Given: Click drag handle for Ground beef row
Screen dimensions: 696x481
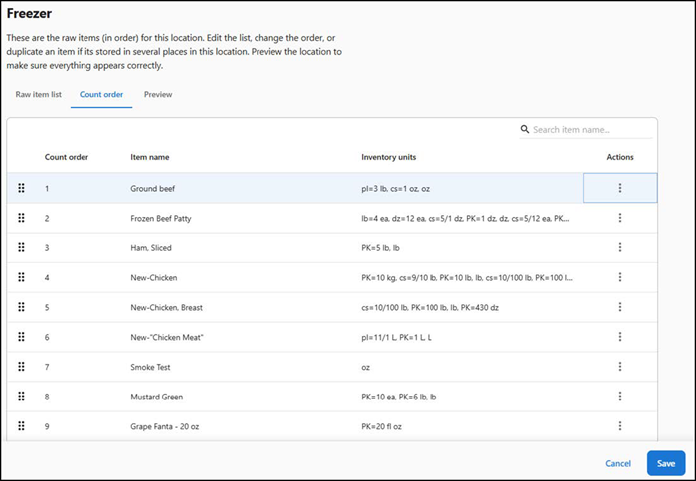Looking at the screenshot, I should [x=21, y=188].
